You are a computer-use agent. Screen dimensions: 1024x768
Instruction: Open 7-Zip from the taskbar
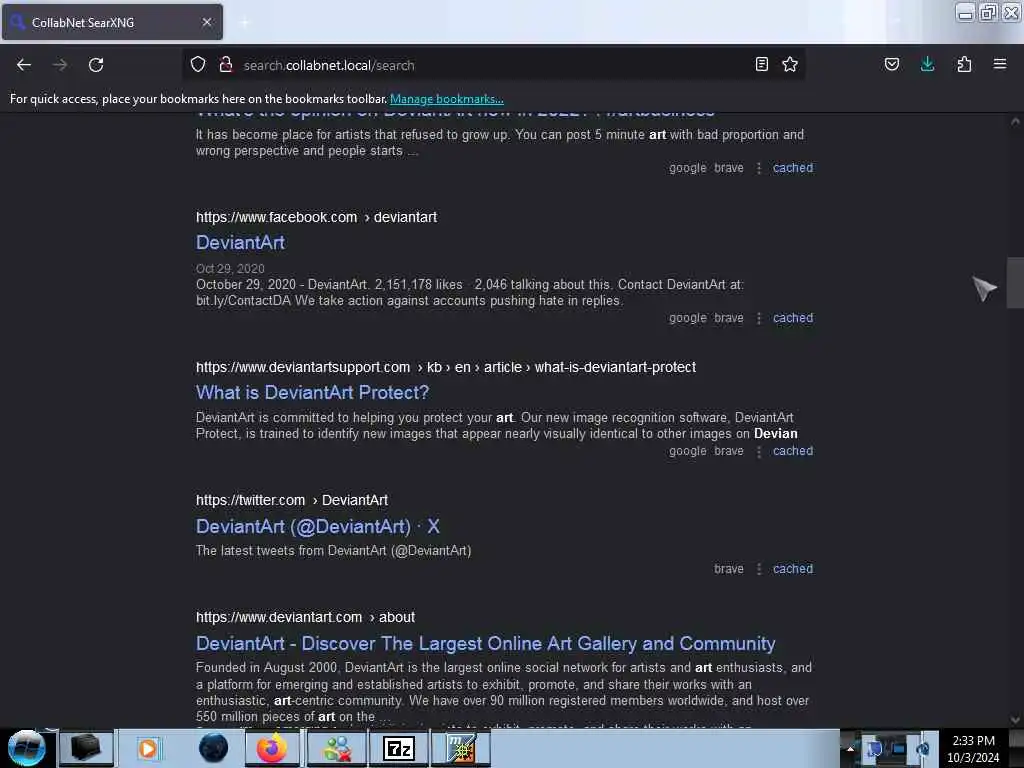(x=399, y=748)
